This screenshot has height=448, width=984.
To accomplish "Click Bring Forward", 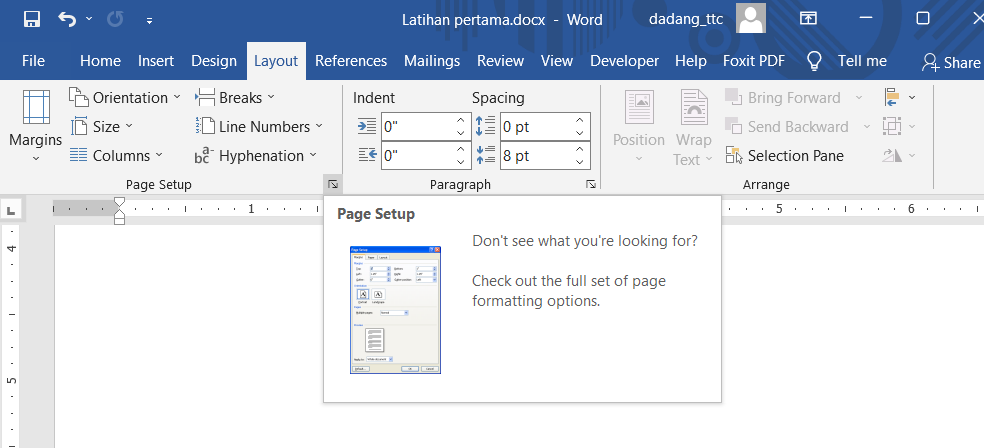I will click(x=783, y=98).
